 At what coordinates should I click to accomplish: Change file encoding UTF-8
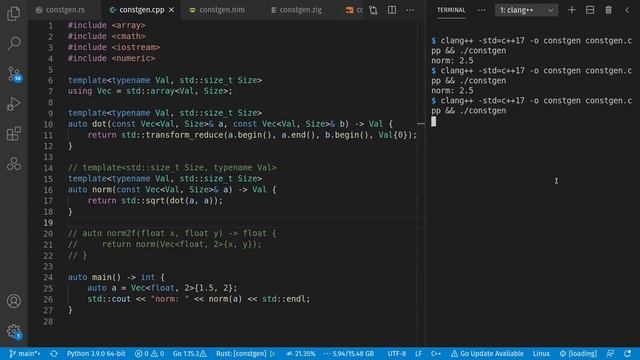pyautogui.click(x=396, y=353)
